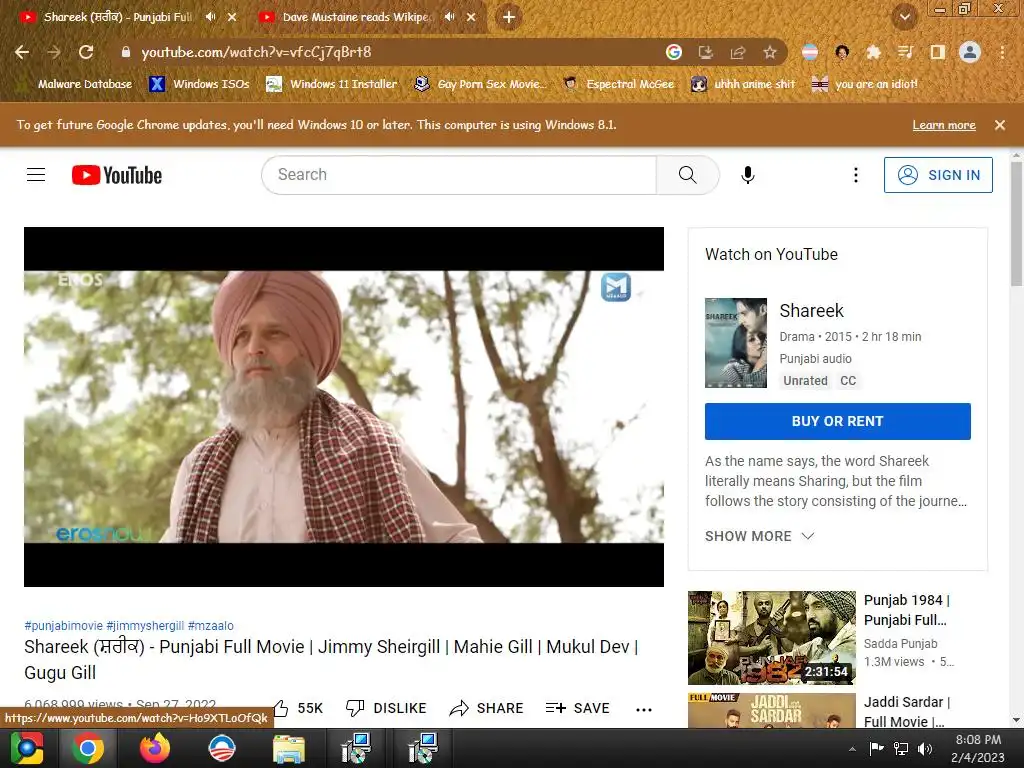Close the Dave Mustaine tab

471,17
